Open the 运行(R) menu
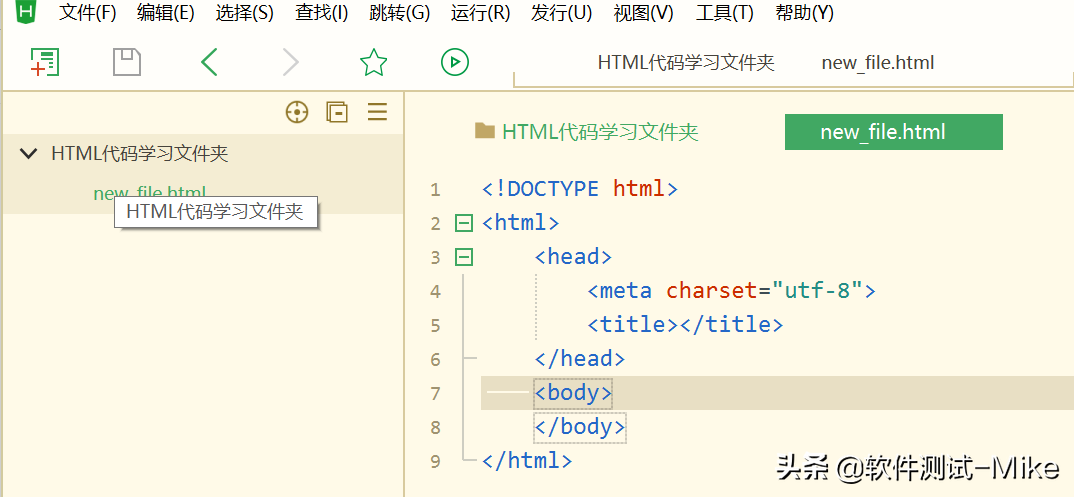The width and height of the screenshot is (1074, 497). 481,12
